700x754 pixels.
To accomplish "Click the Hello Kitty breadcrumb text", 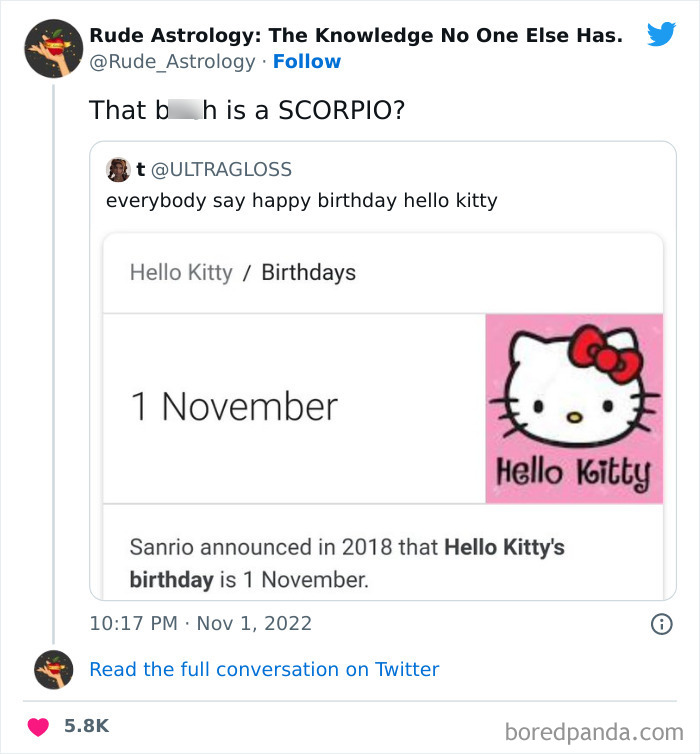I will tap(181, 272).
